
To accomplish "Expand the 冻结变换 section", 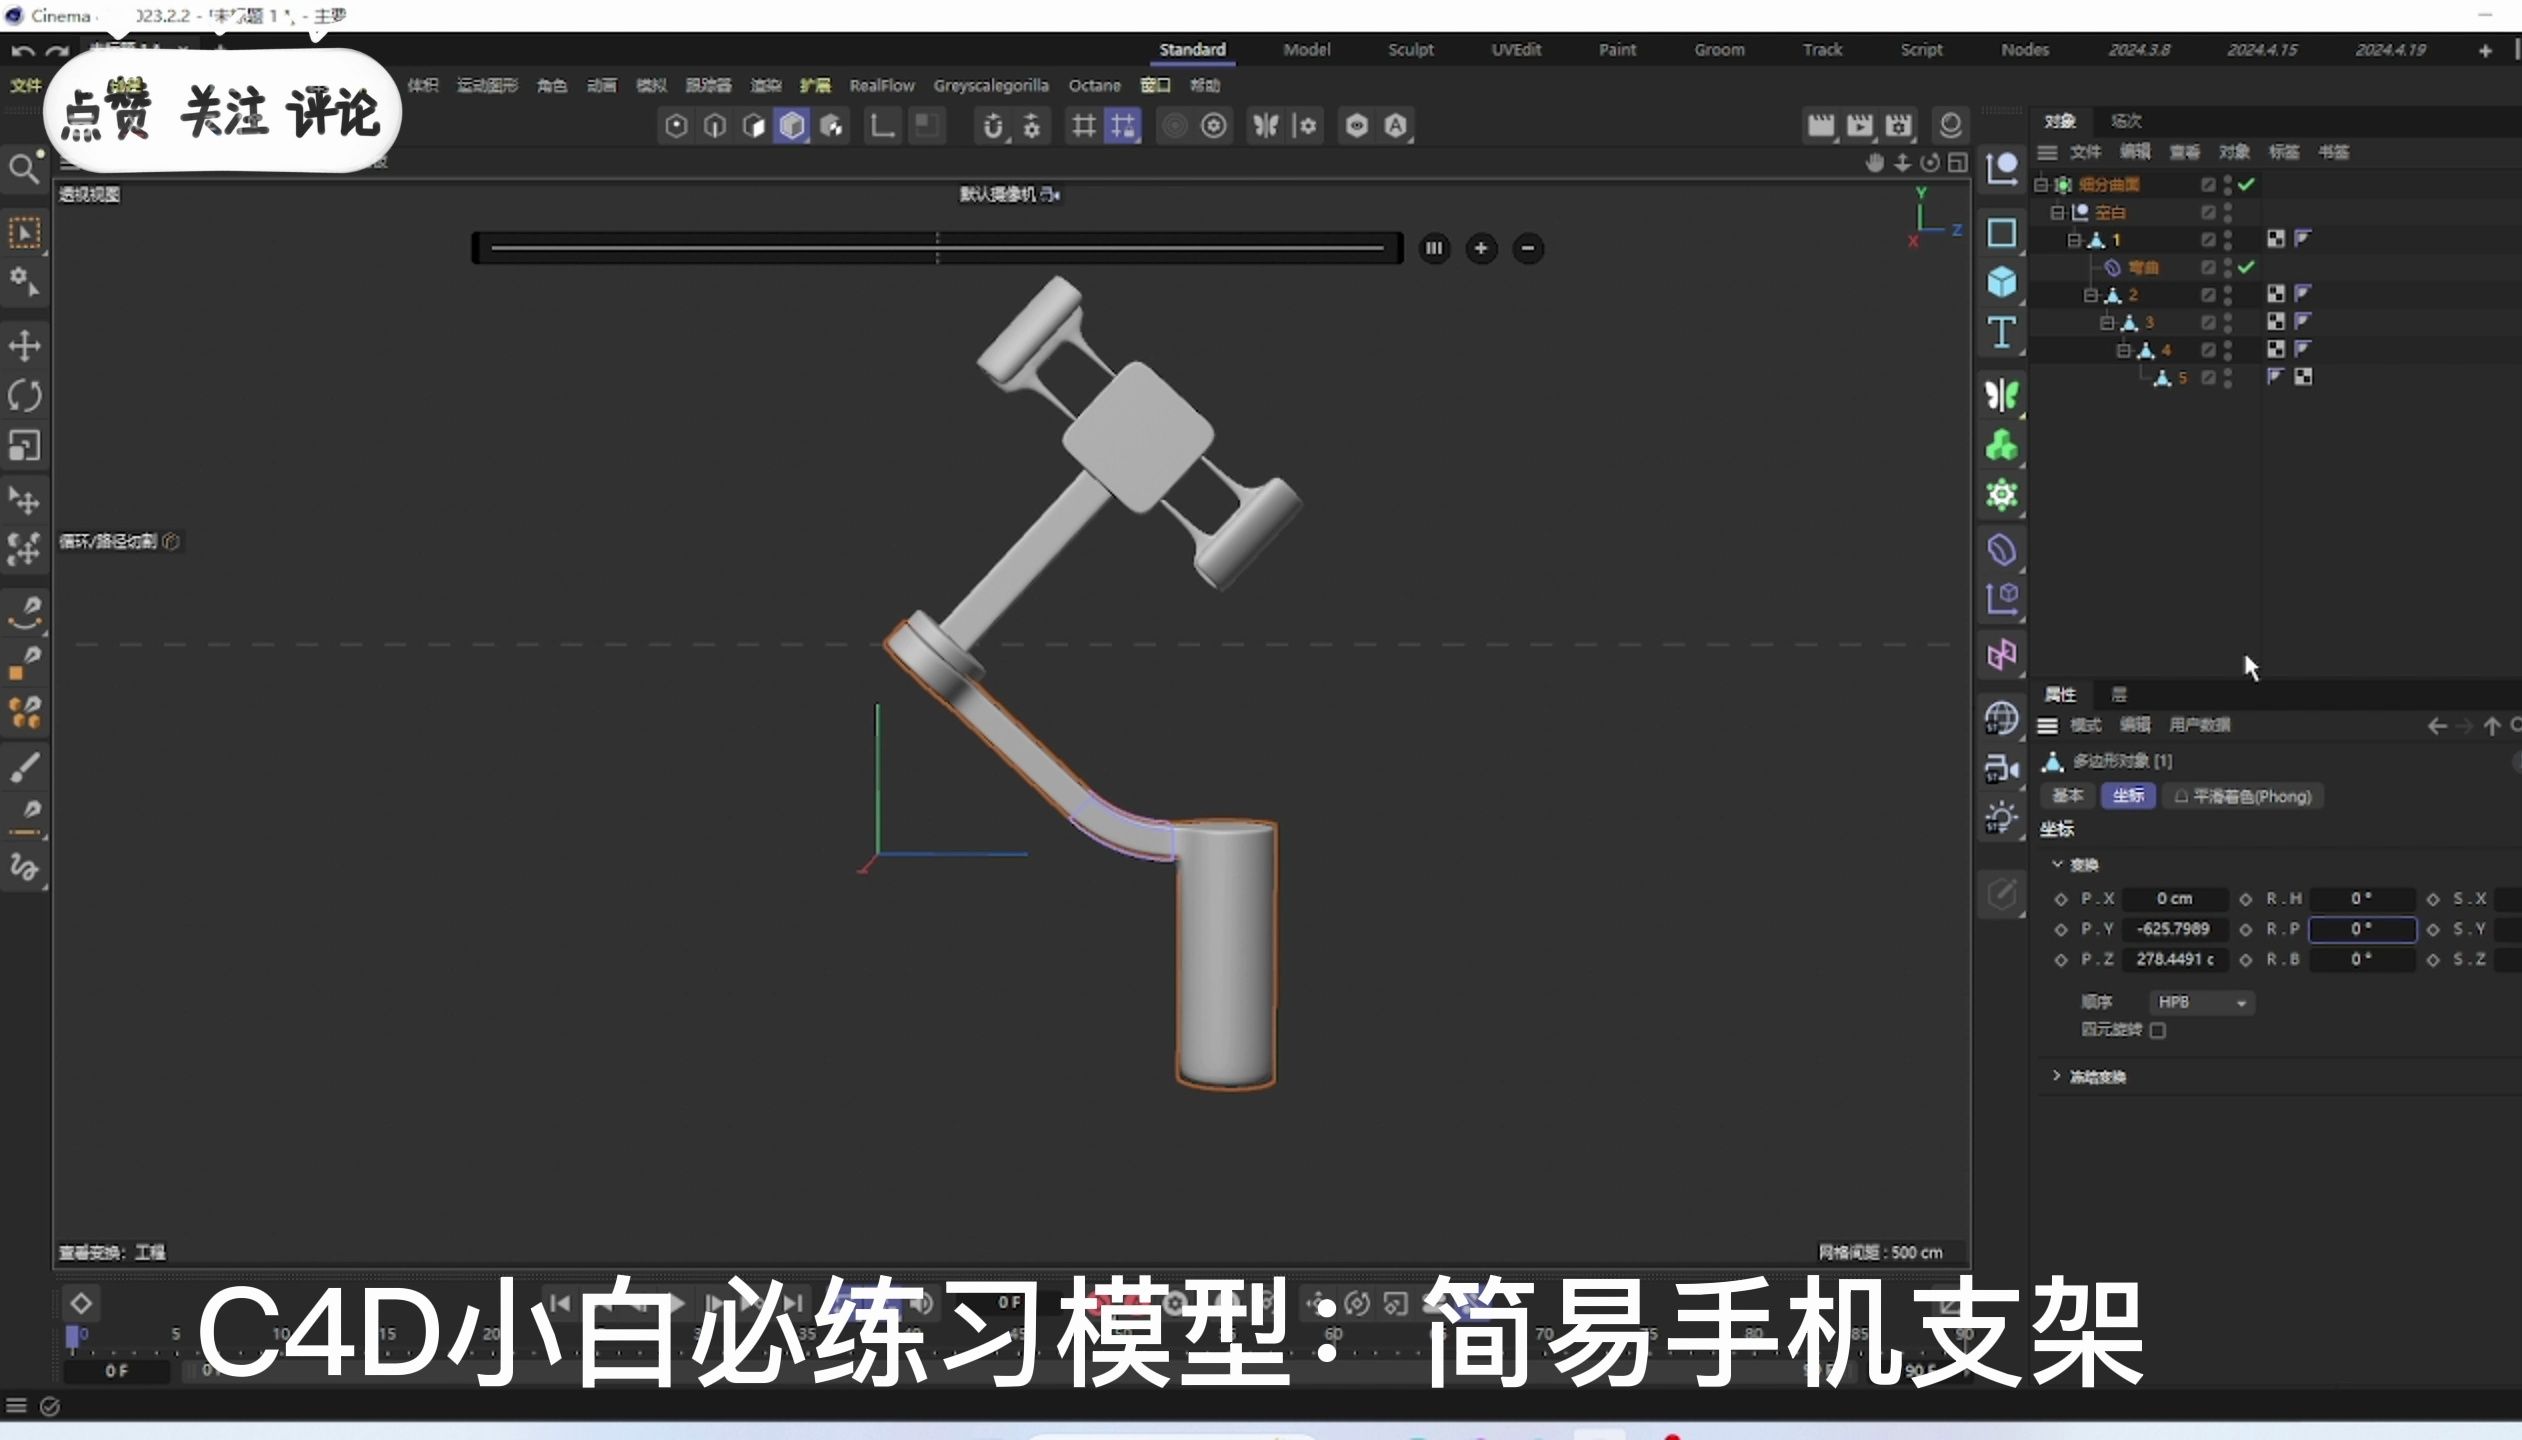I will pyautogui.click(x=2058, y=1075).
